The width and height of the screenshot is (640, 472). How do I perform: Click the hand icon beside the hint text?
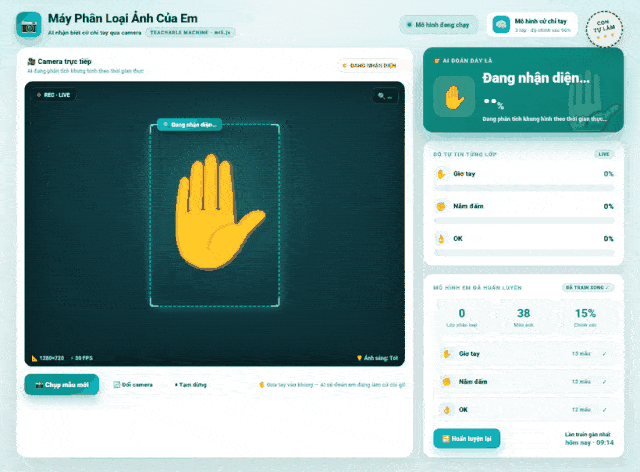point(262,385)
